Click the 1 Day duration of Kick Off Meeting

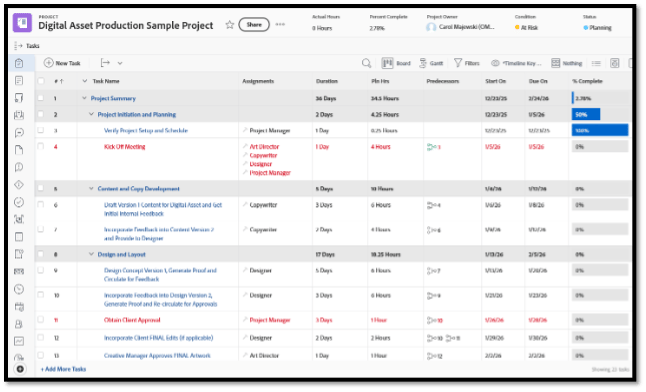[322, 147]
